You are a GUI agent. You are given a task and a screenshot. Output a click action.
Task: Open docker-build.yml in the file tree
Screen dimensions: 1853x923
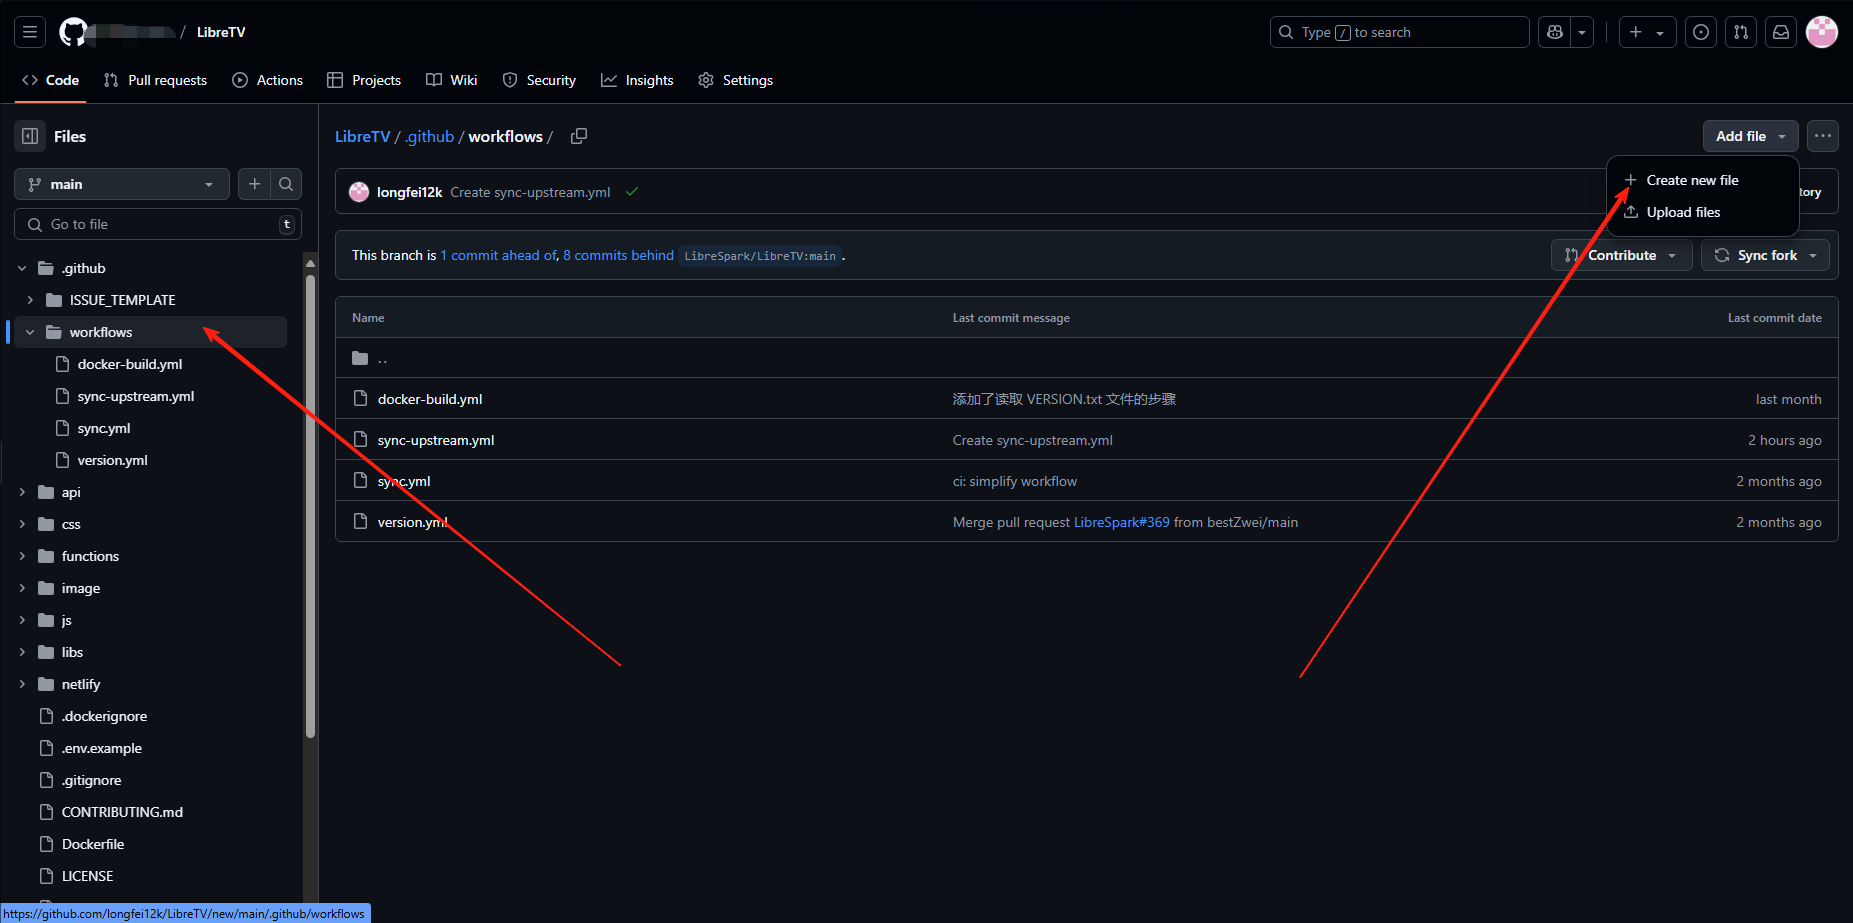[x=130, y=364]
